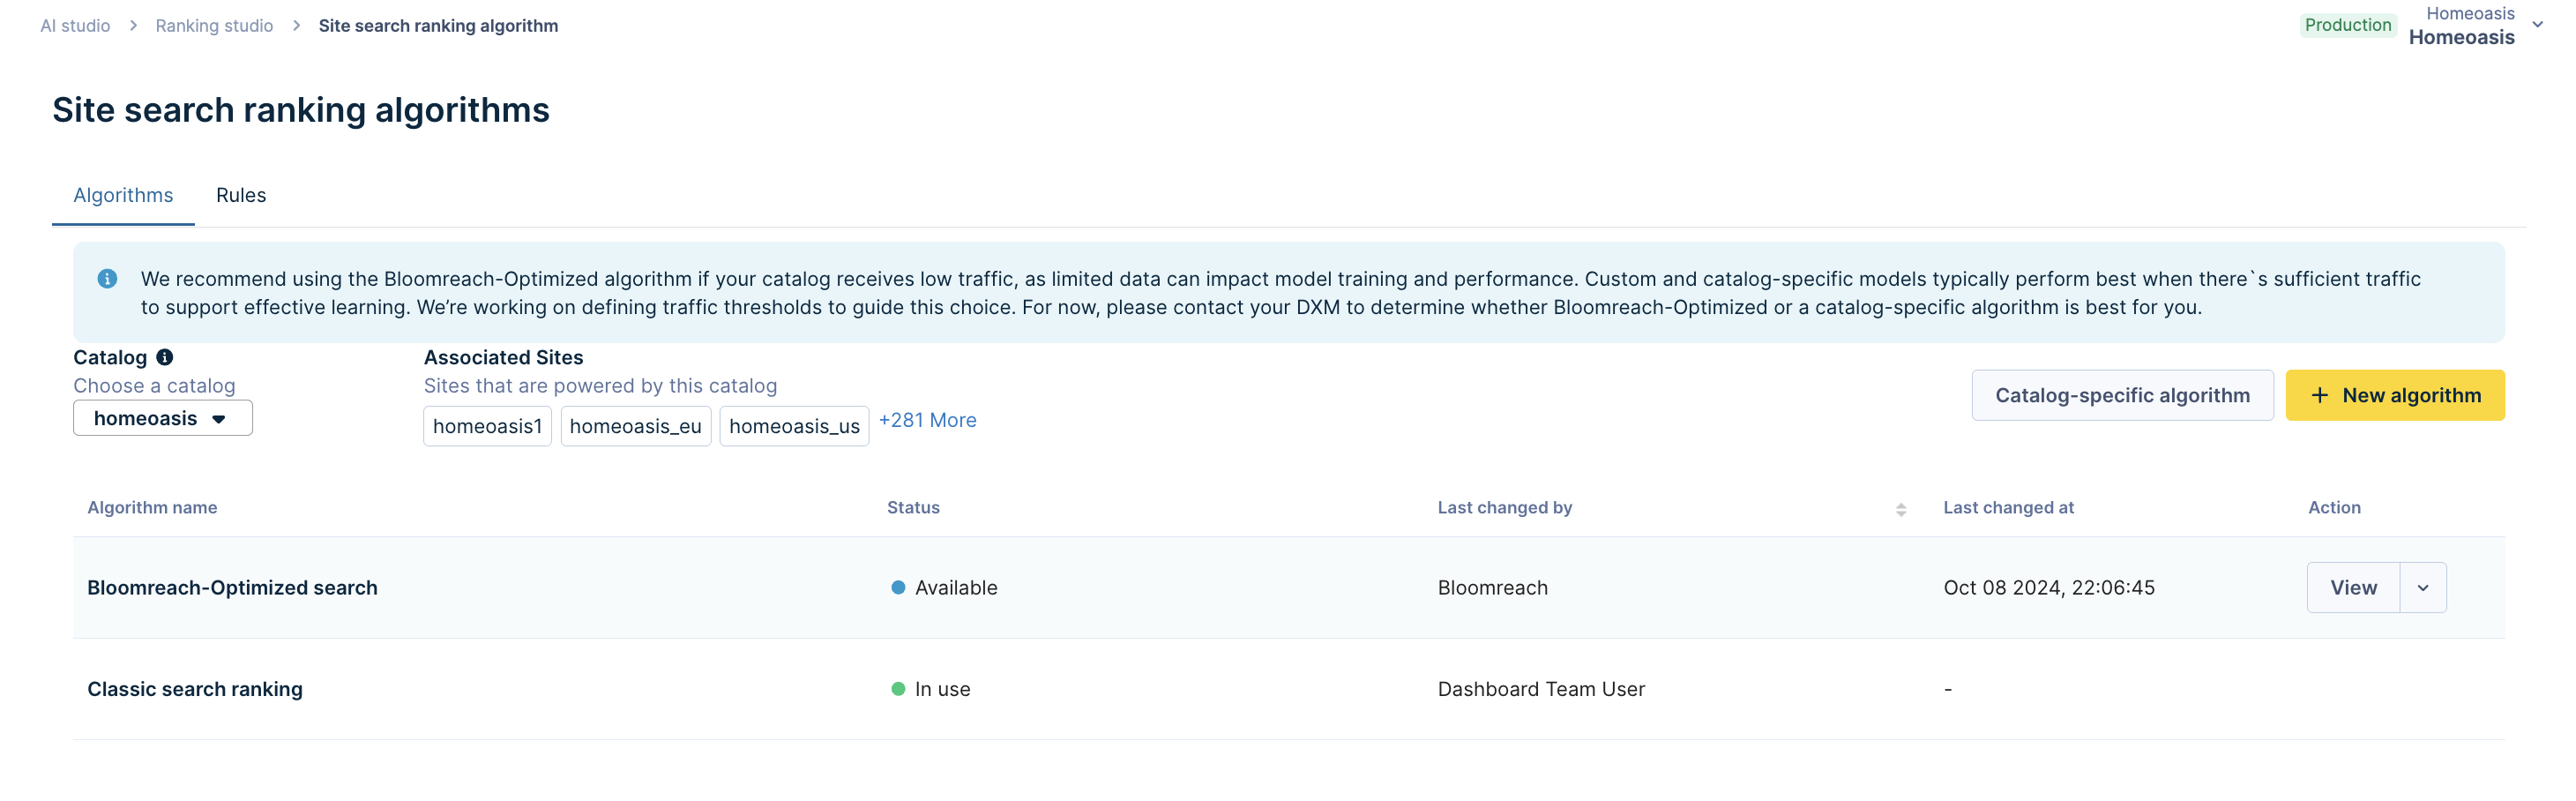Click the Action column header
Screen dimensions: 2576x801
2334,507
